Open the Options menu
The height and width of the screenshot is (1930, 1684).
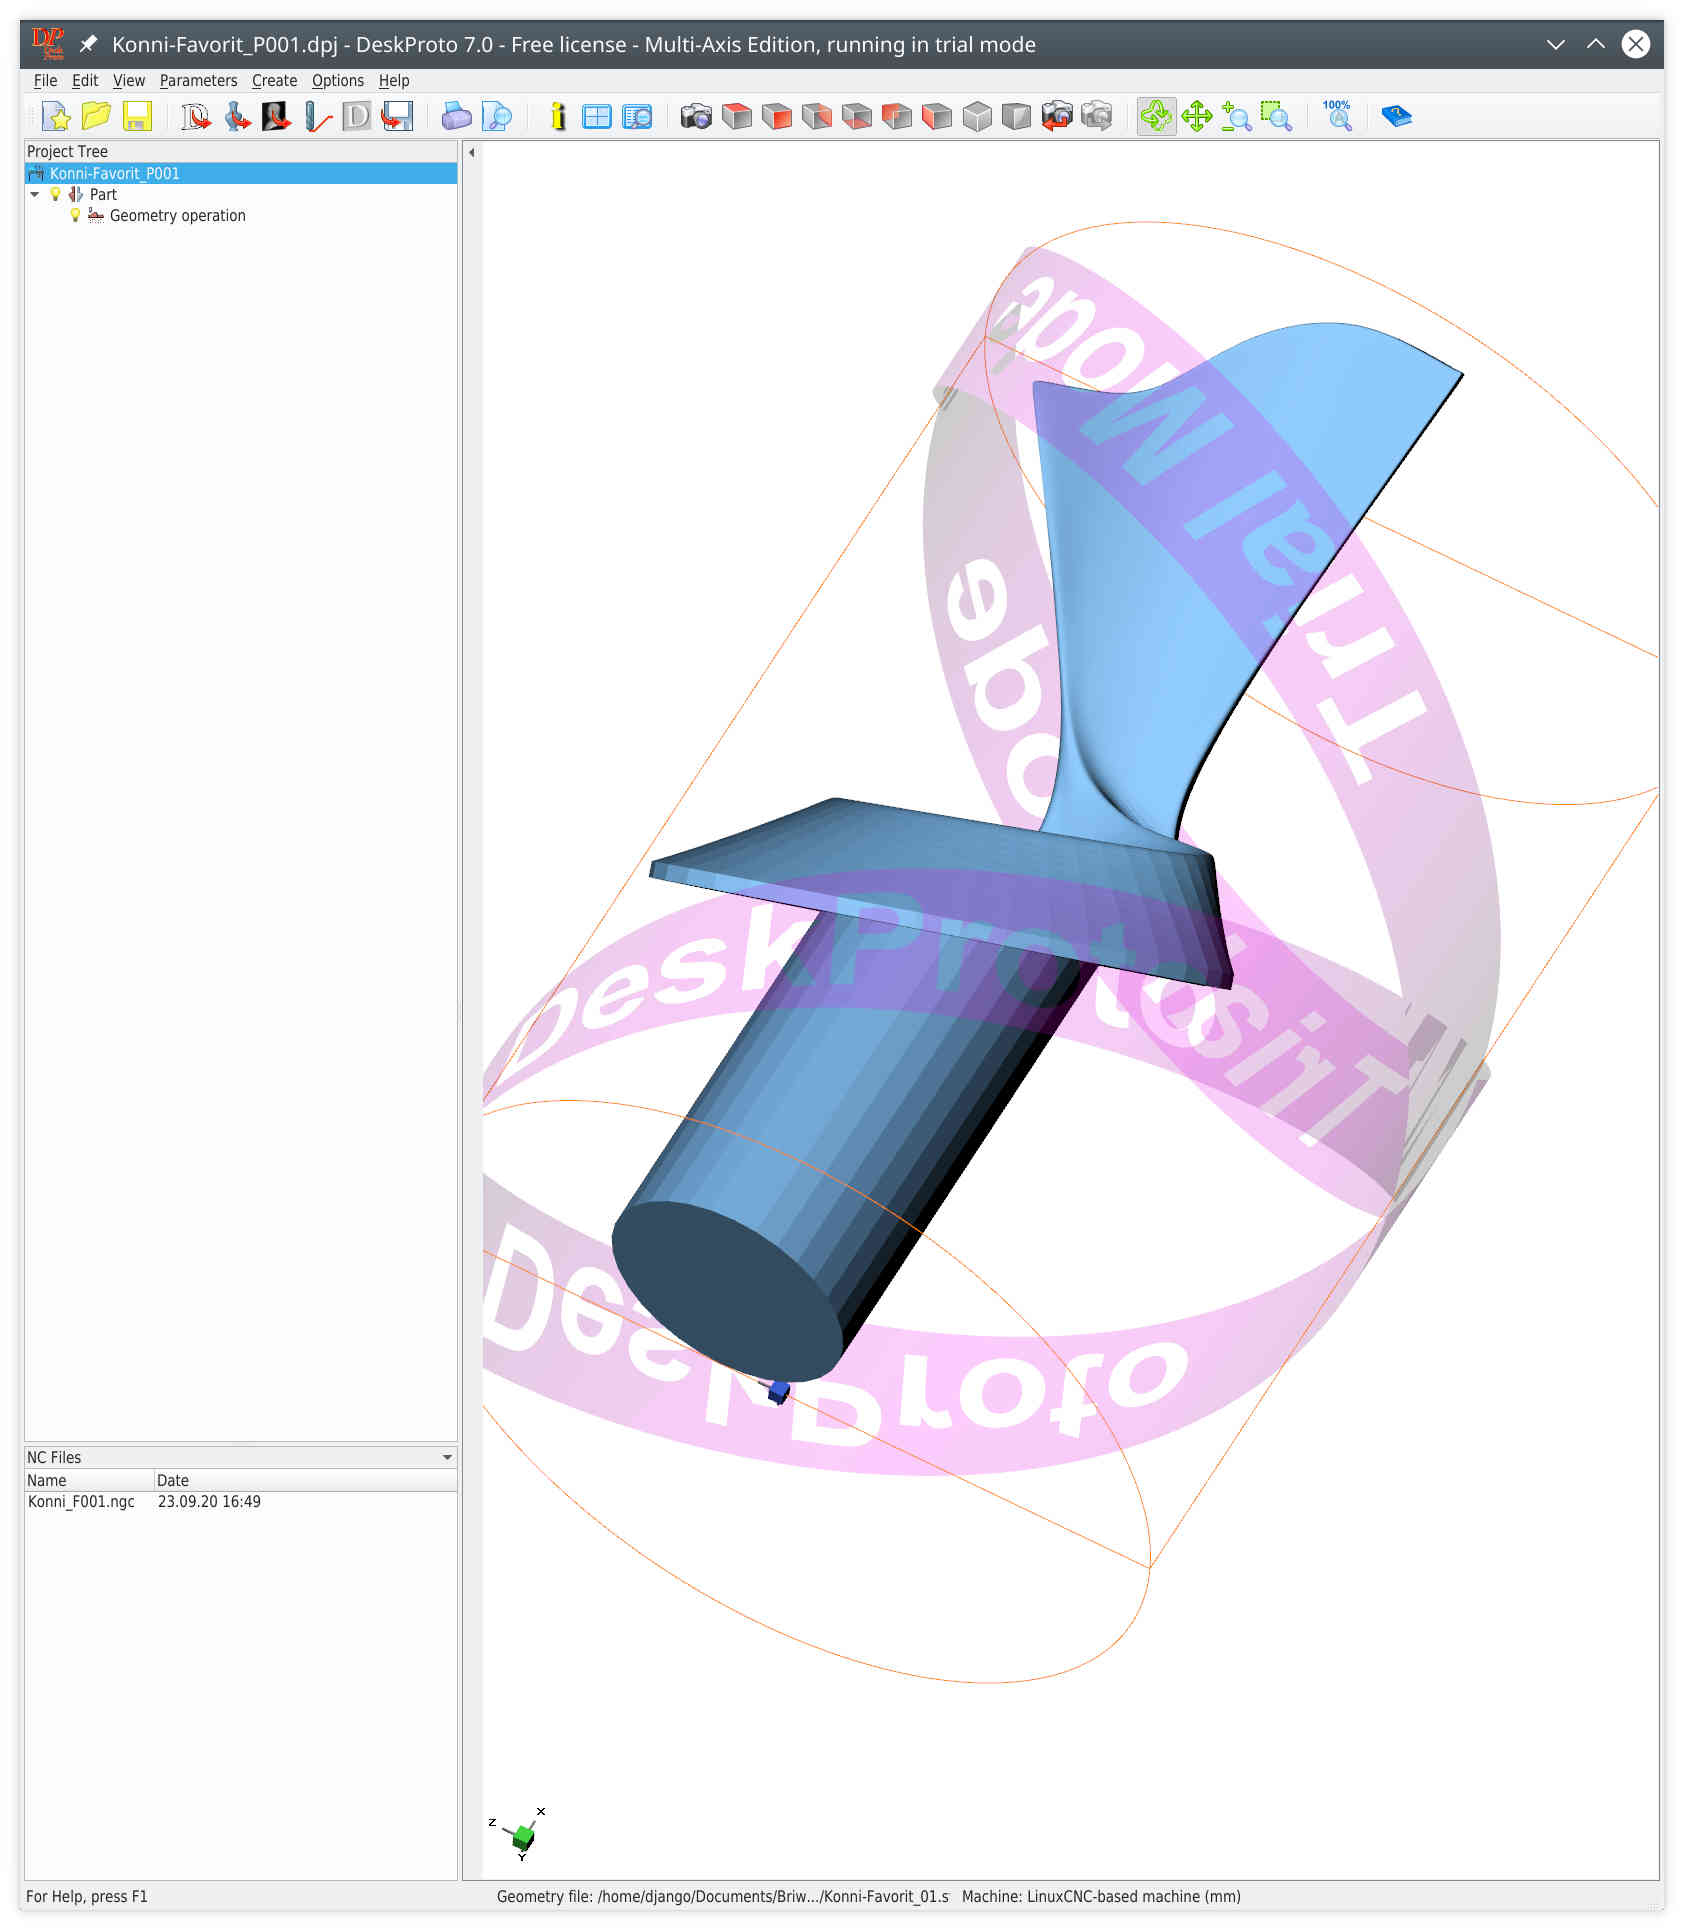pos(338,80)
